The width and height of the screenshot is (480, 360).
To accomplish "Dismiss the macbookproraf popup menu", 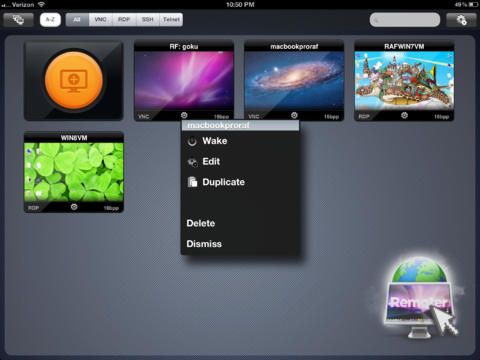I will [x=240, y=244].
